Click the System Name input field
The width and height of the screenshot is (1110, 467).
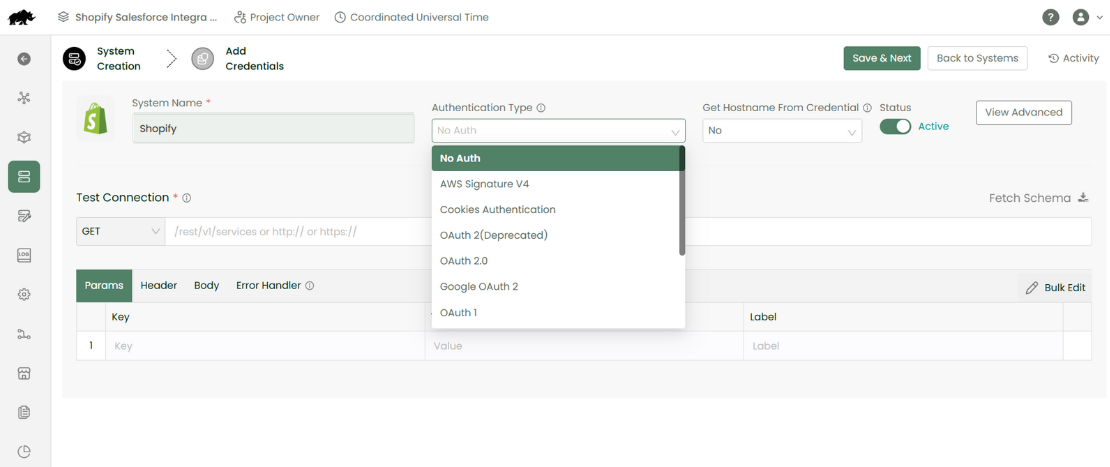tap(273, 128)
